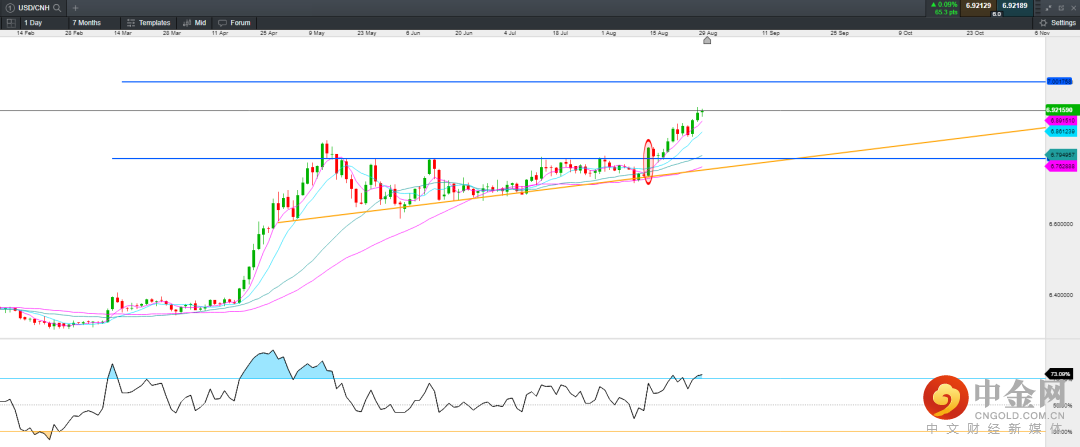Click the magenta 6.891510 moving average label
Image resolution: width=1080 pixels, height=447 pixels.
click(x=1059, y=120)
